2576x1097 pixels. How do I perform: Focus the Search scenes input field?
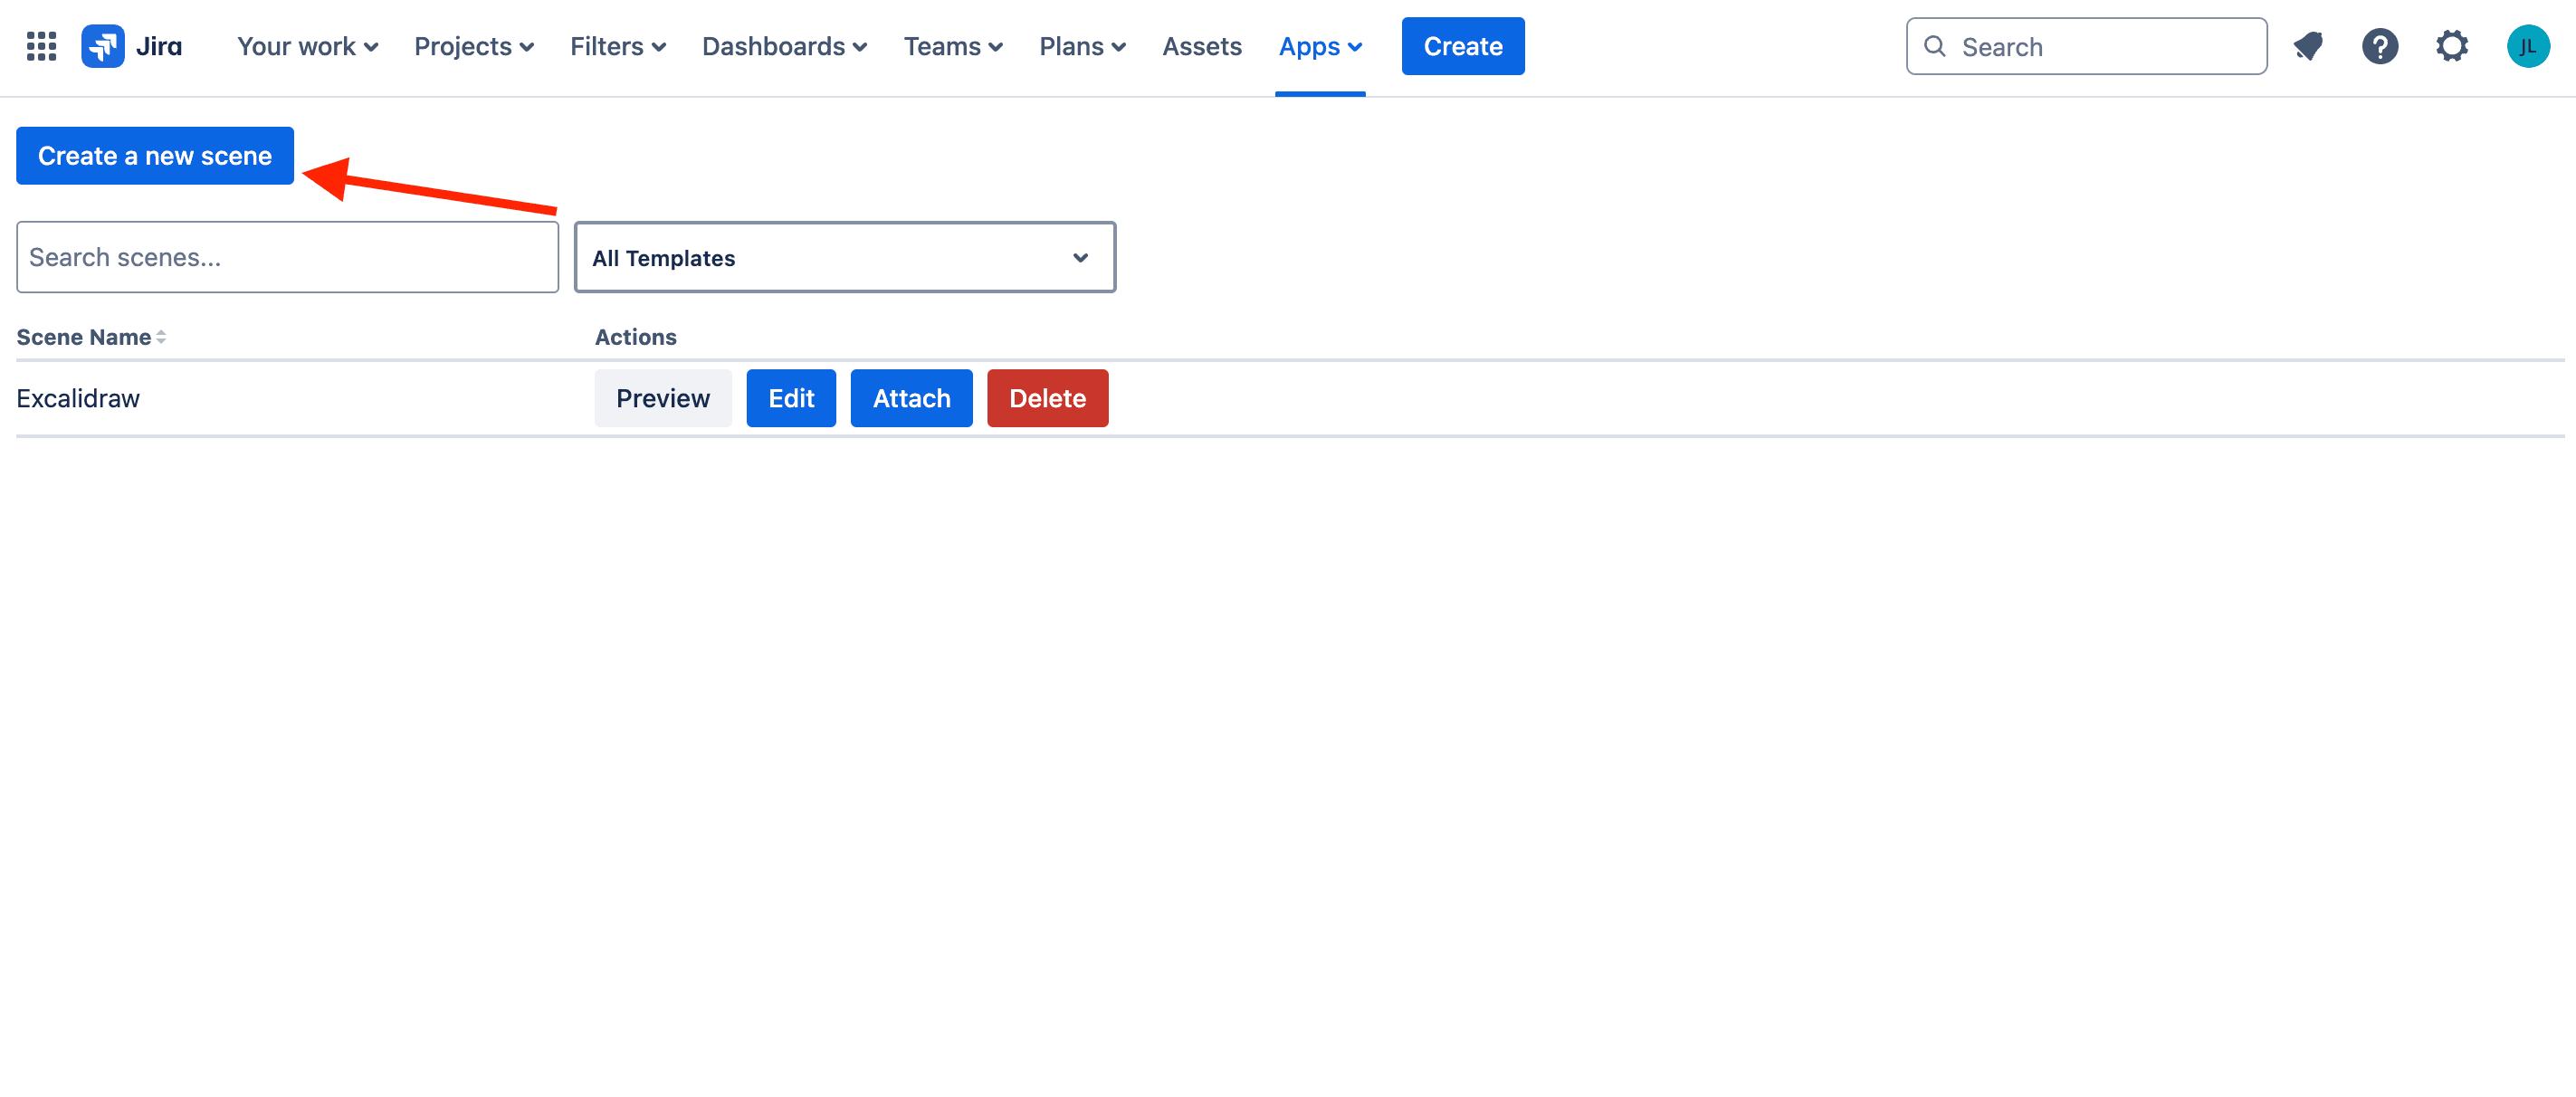[287, 257]
